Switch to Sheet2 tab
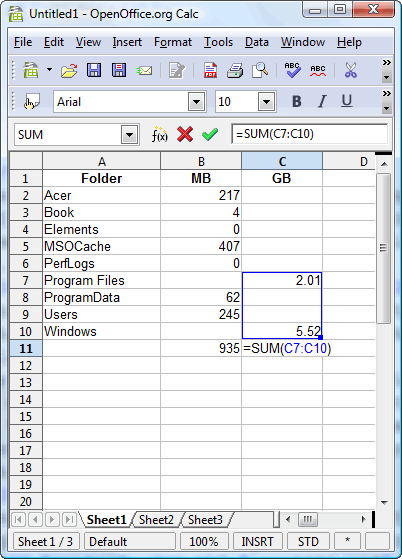The height and width of the screenshot is (559, 402). point(156,520)
